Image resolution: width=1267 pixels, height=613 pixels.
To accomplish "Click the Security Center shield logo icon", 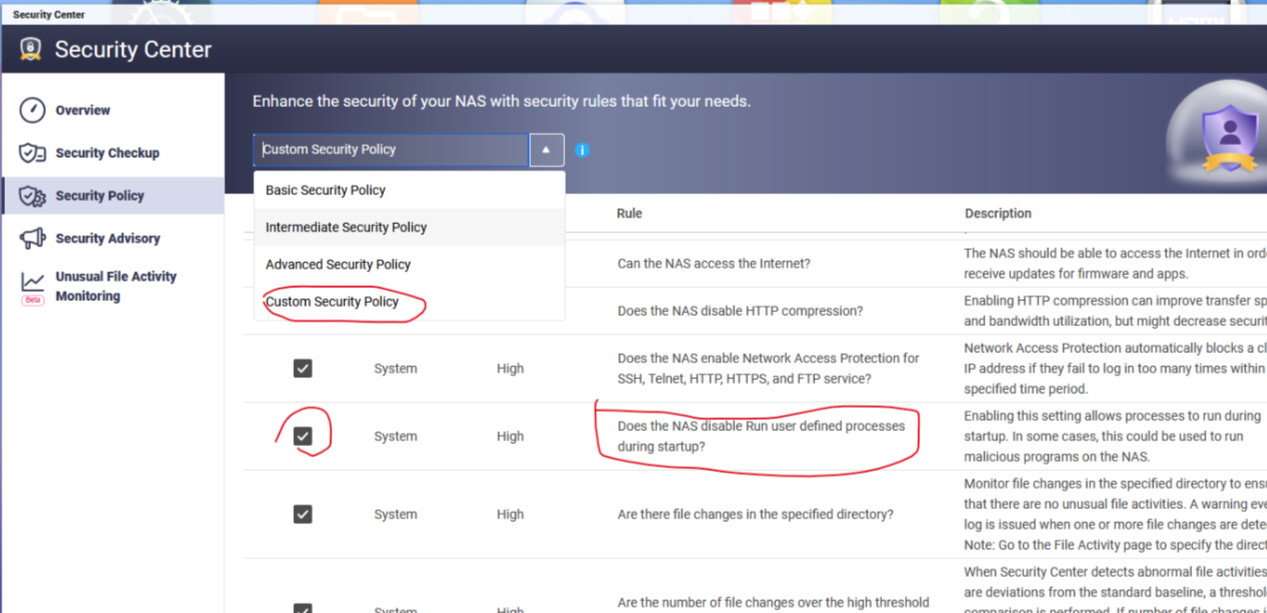I will tap(31, 49).
